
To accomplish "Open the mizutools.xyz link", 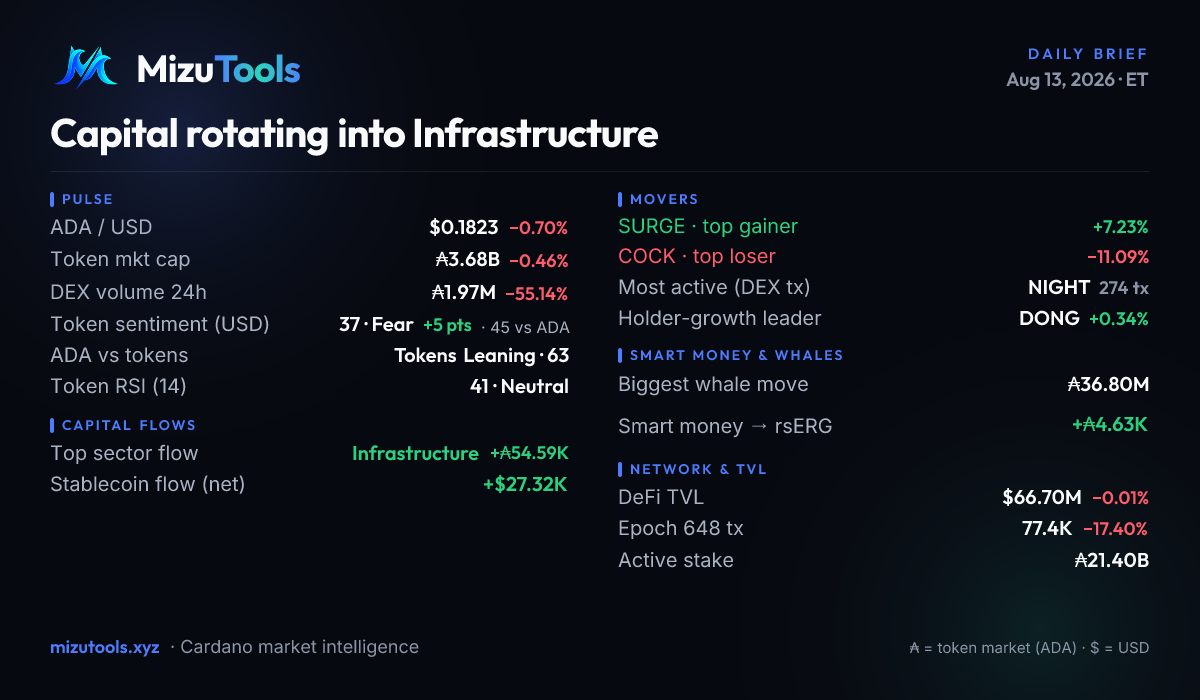I will click(x=105, y=647).
